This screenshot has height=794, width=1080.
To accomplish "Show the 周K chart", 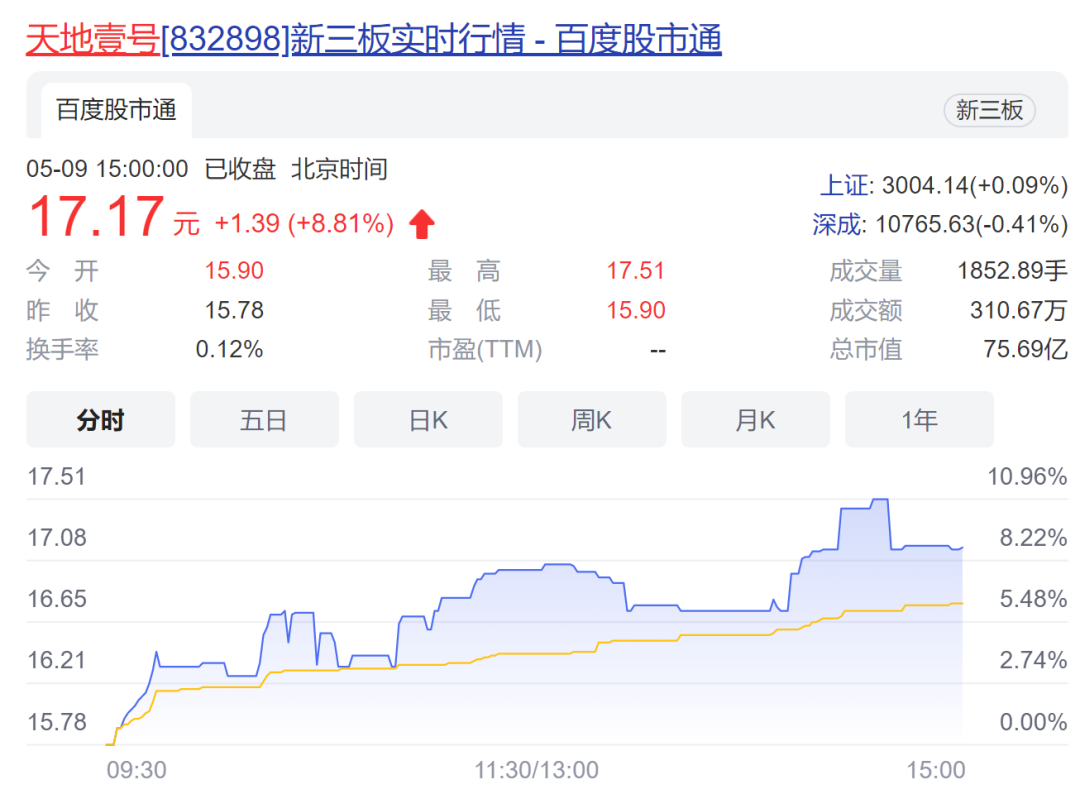I will [592, 420].
